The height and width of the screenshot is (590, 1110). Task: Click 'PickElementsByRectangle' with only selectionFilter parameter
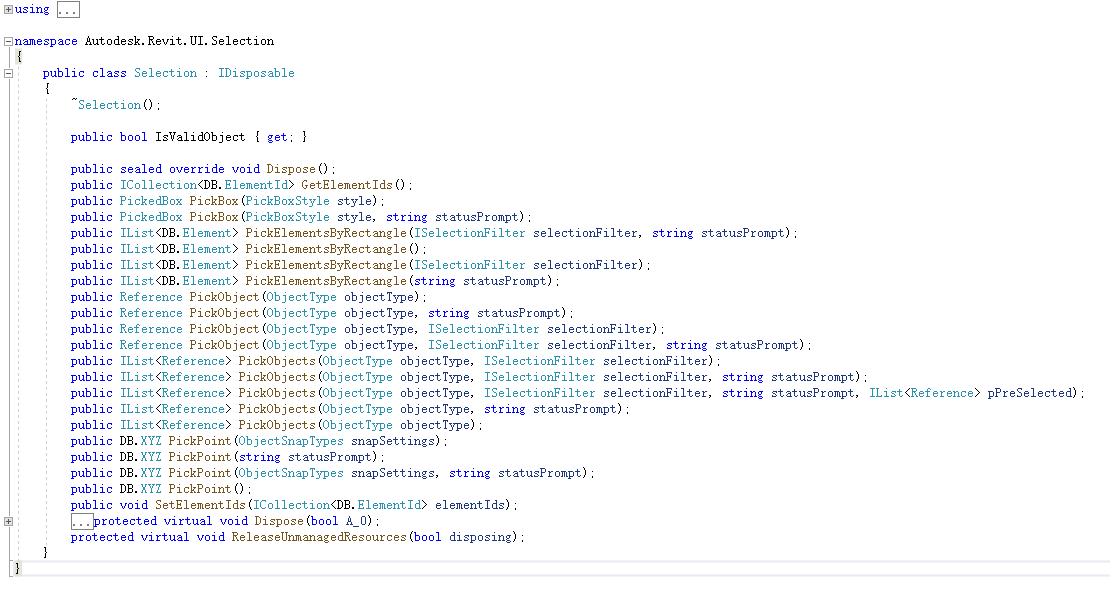(326, 265)
